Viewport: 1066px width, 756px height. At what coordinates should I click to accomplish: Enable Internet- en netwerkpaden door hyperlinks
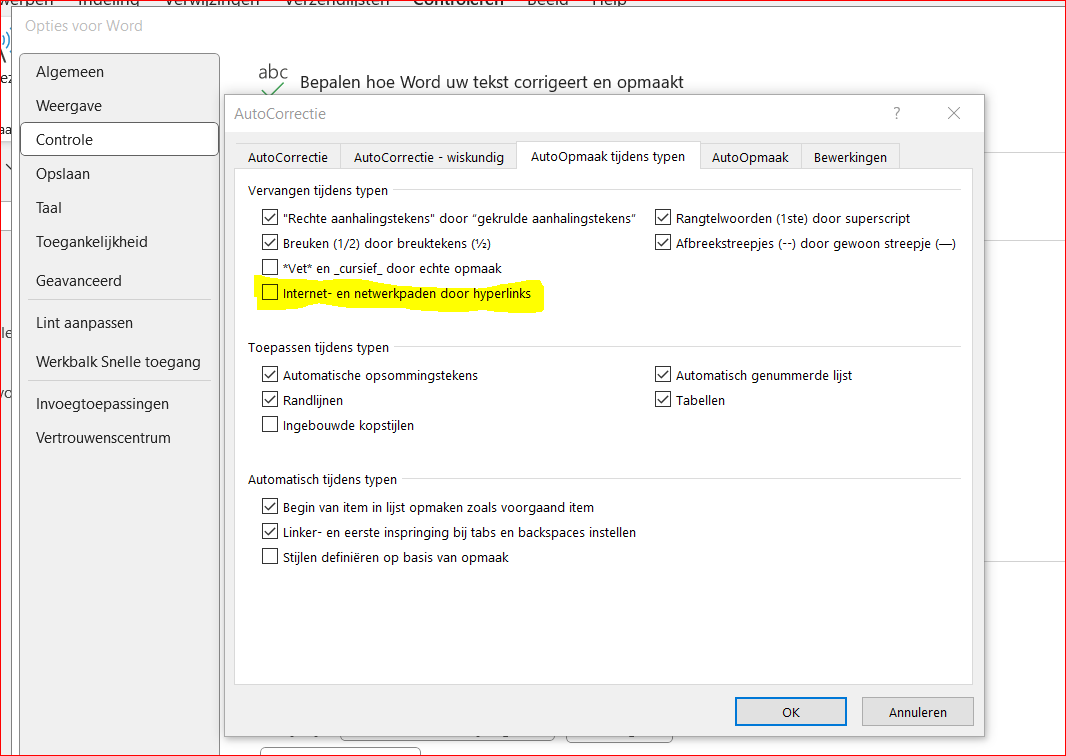pos(270,292)
